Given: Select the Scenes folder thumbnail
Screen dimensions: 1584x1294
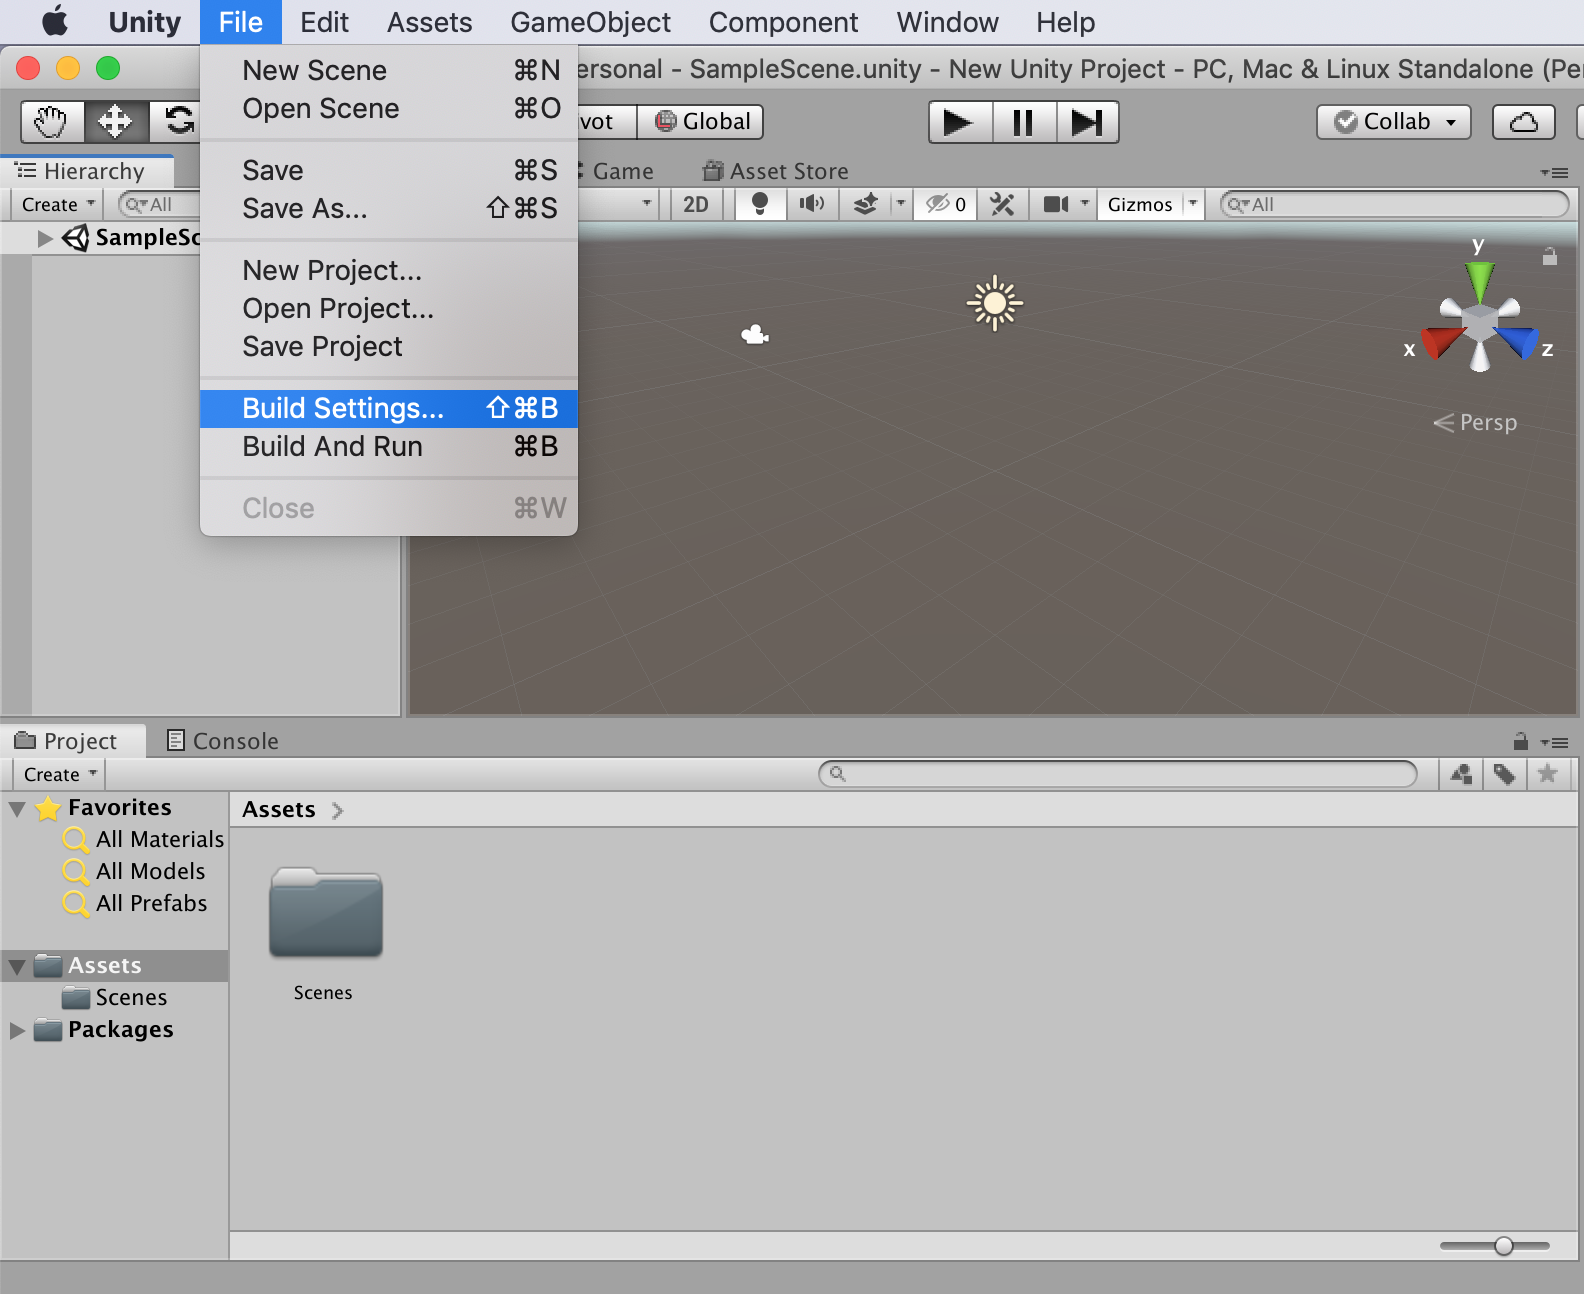Looking at the screenshot, I should (325, 914).
